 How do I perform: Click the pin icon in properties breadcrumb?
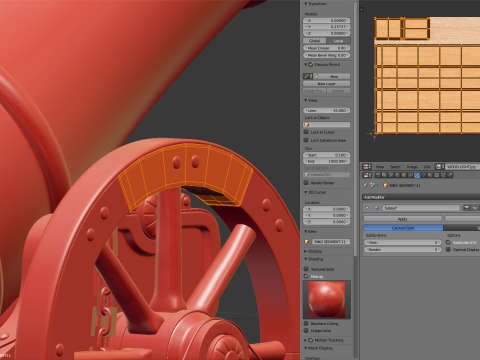[365, 185]
